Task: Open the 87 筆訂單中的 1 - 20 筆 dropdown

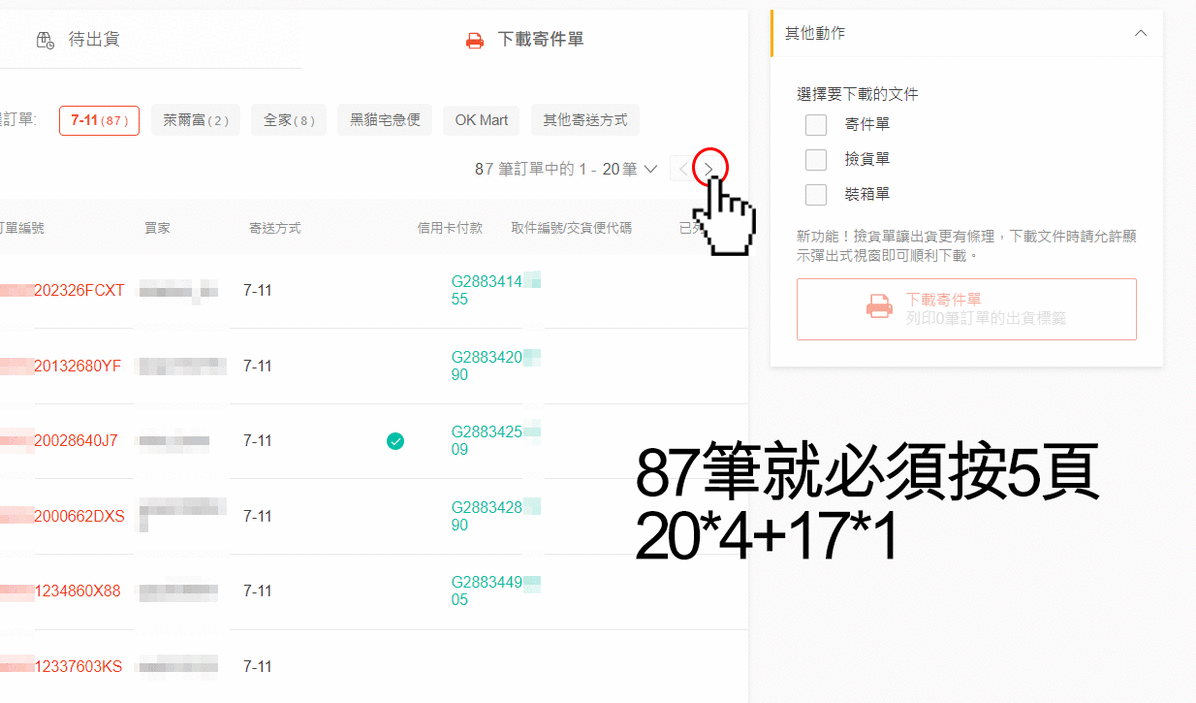Action: click(566, 169)
